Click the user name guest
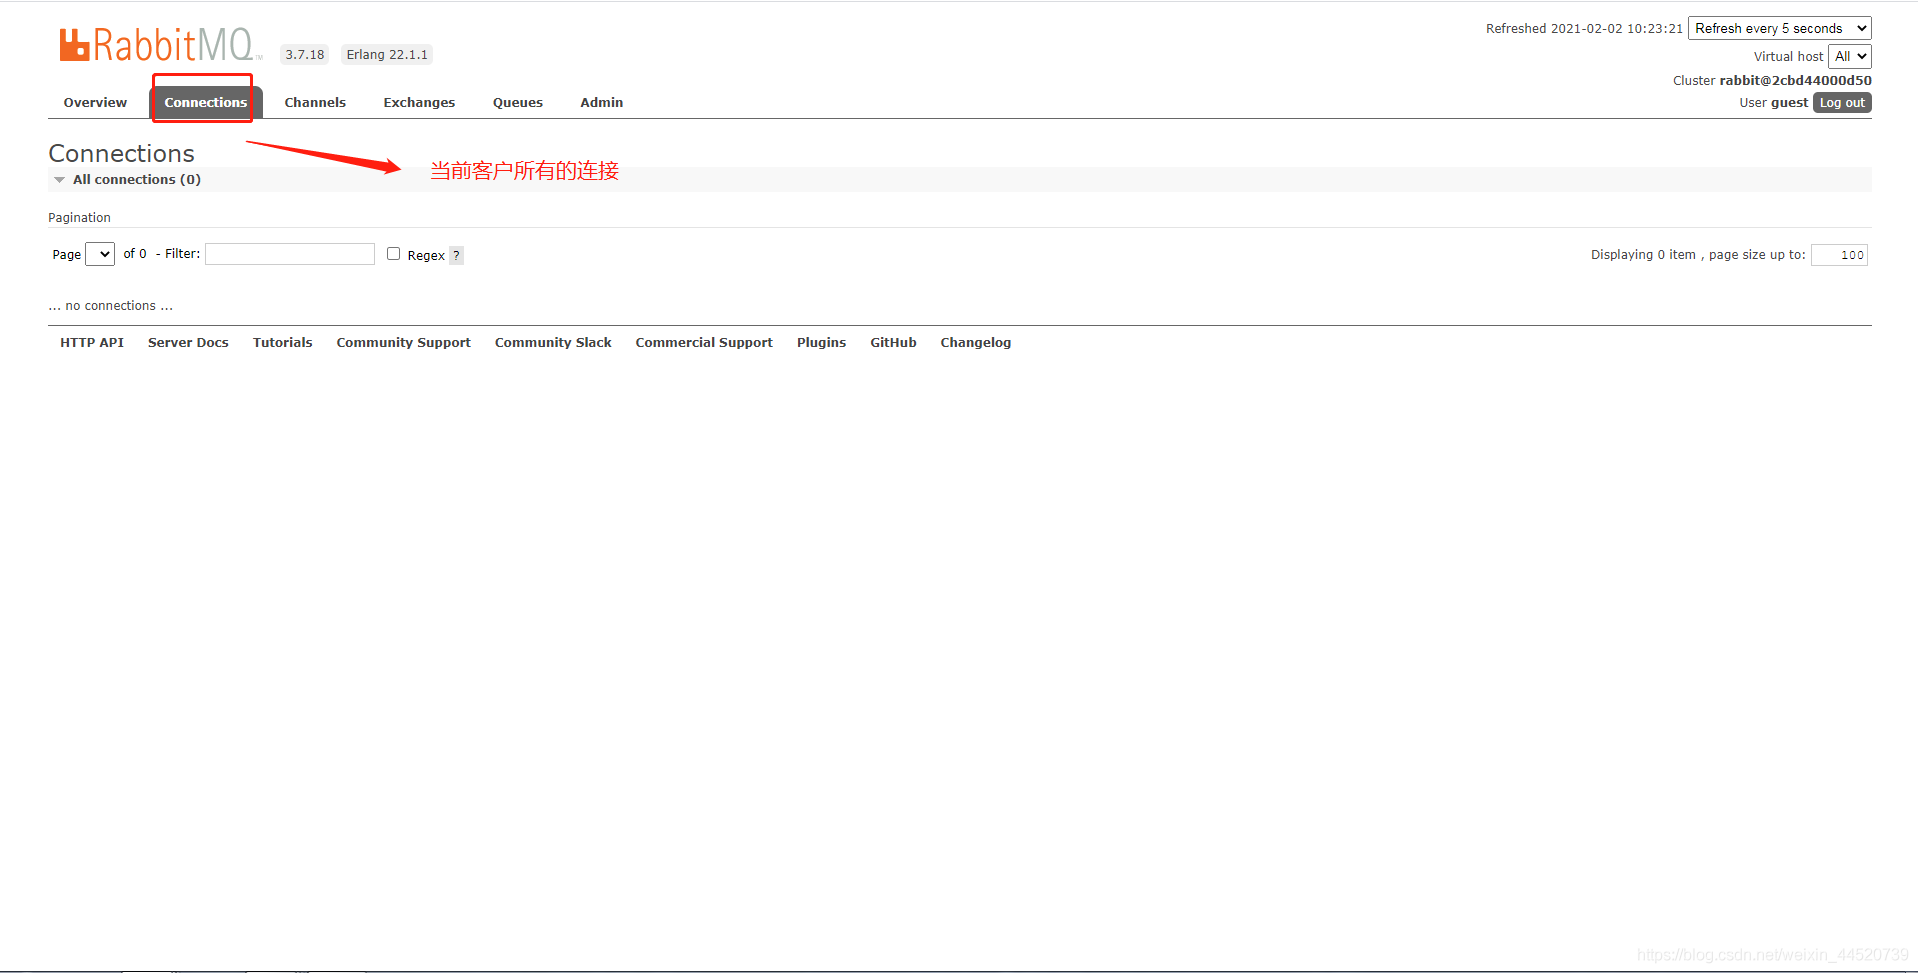This screenshot has height=973, width=1918. pos(1789,102)
